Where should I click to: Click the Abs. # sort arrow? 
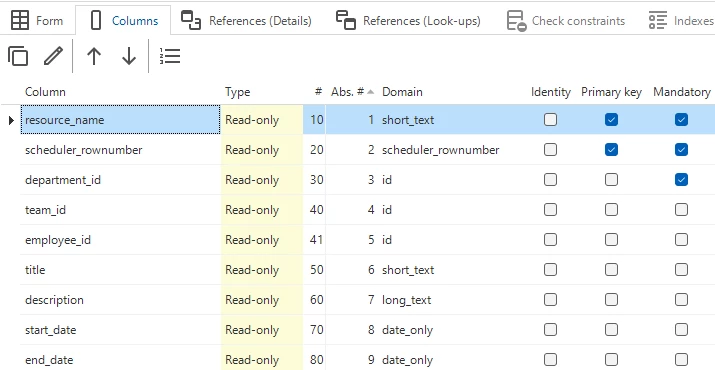tap(370, 92)
